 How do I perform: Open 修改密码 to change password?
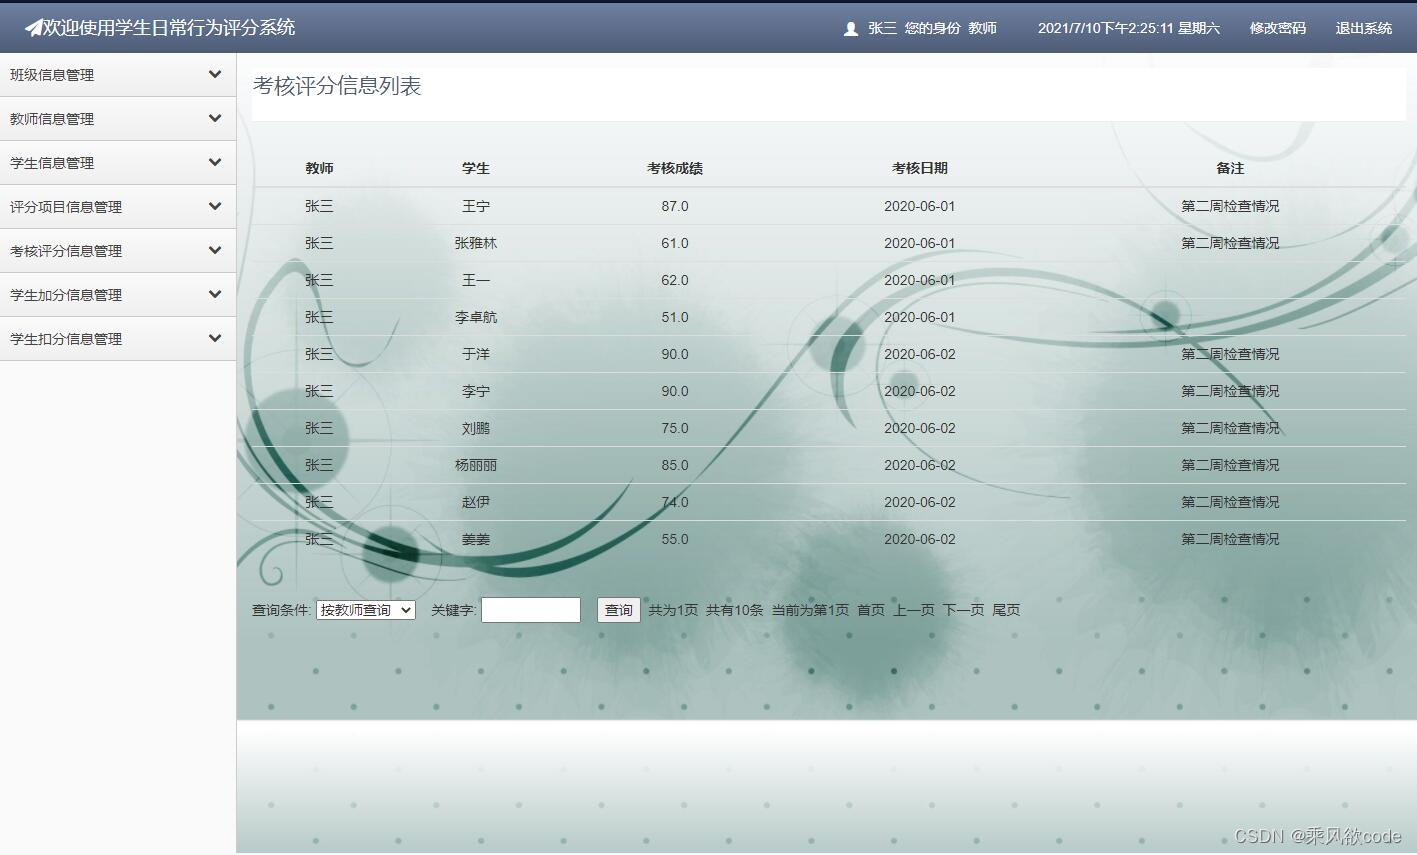[1276, 28]
